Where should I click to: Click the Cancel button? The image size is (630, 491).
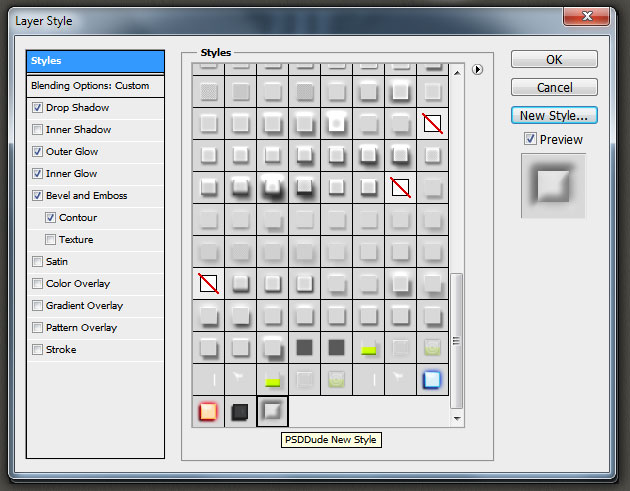554,88
